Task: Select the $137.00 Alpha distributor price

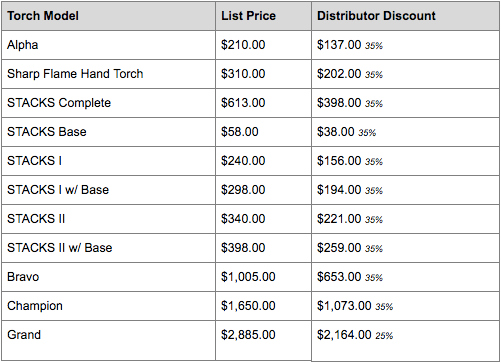Action: coord(339,45)
